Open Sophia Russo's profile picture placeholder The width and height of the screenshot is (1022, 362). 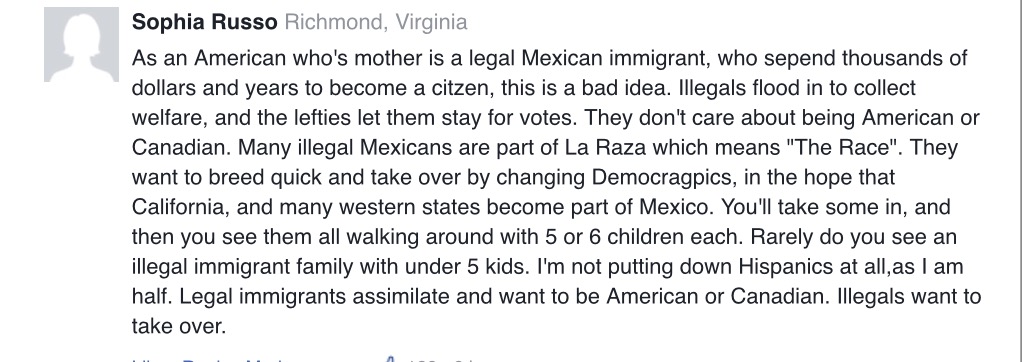pos(81,44)
